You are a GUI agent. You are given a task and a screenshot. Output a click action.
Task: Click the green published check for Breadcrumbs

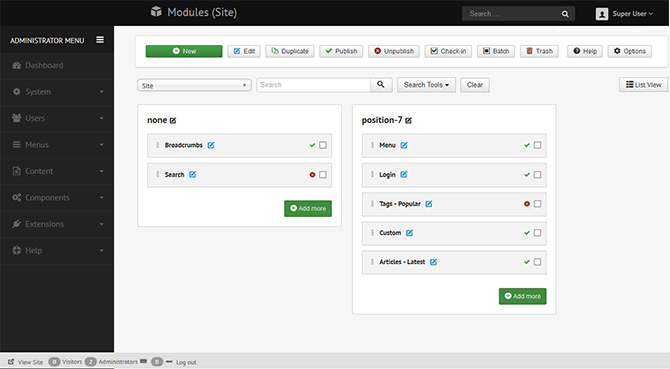(x=312, y=145)
